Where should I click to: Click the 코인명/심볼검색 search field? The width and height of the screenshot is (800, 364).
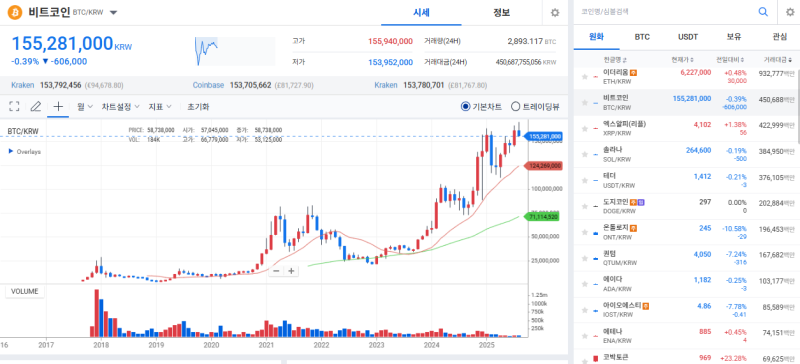(x=663, y=12)
